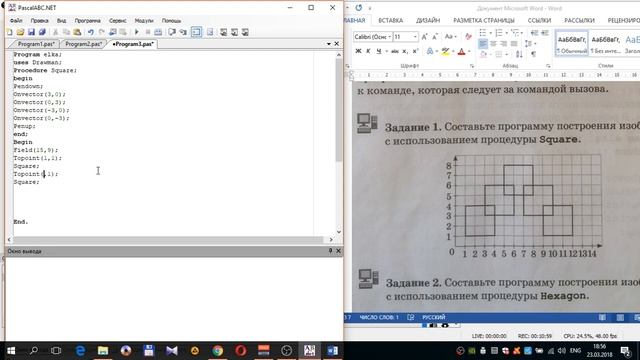The width and height of the screenshot is (640, 360).
Task: Open the Сервис menu
Action: pyautogui.click(x=118, y=20)
